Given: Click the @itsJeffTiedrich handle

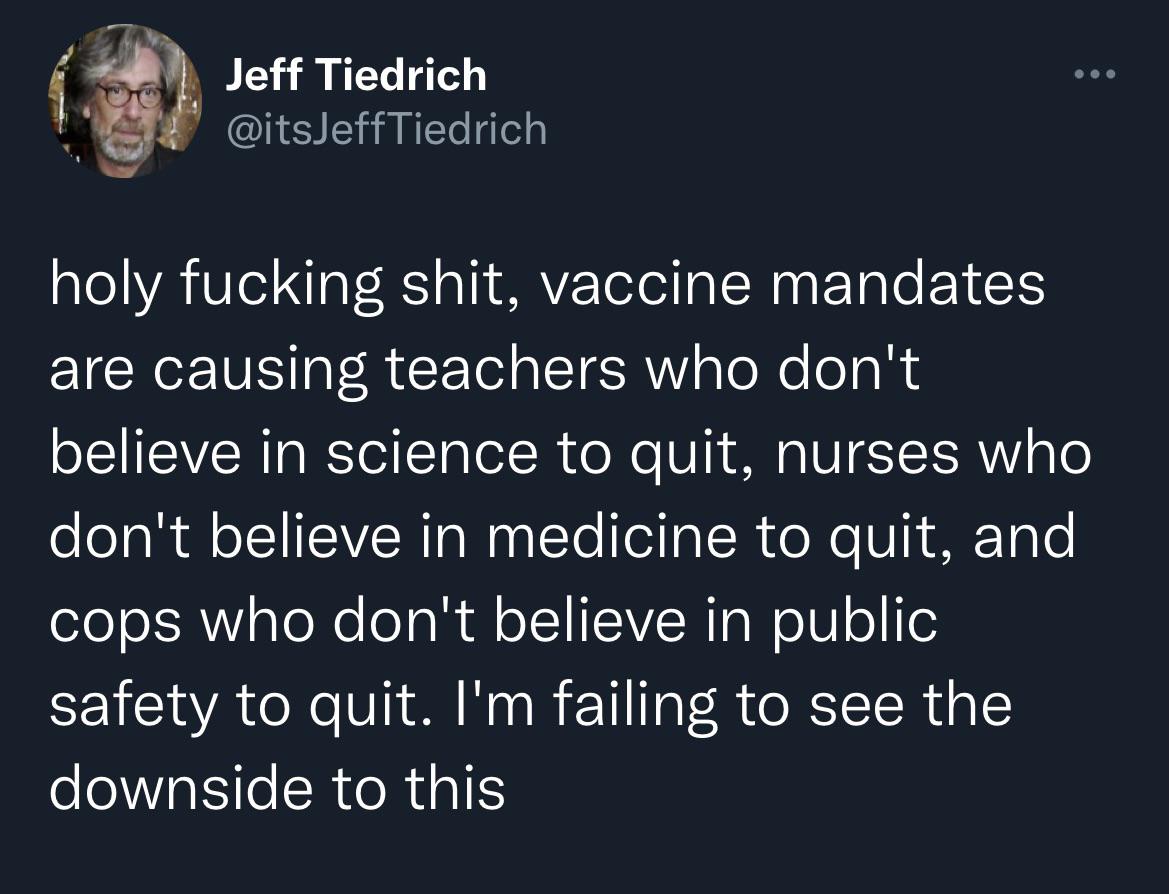Looking at the screenshot, I should click(387, 129).
